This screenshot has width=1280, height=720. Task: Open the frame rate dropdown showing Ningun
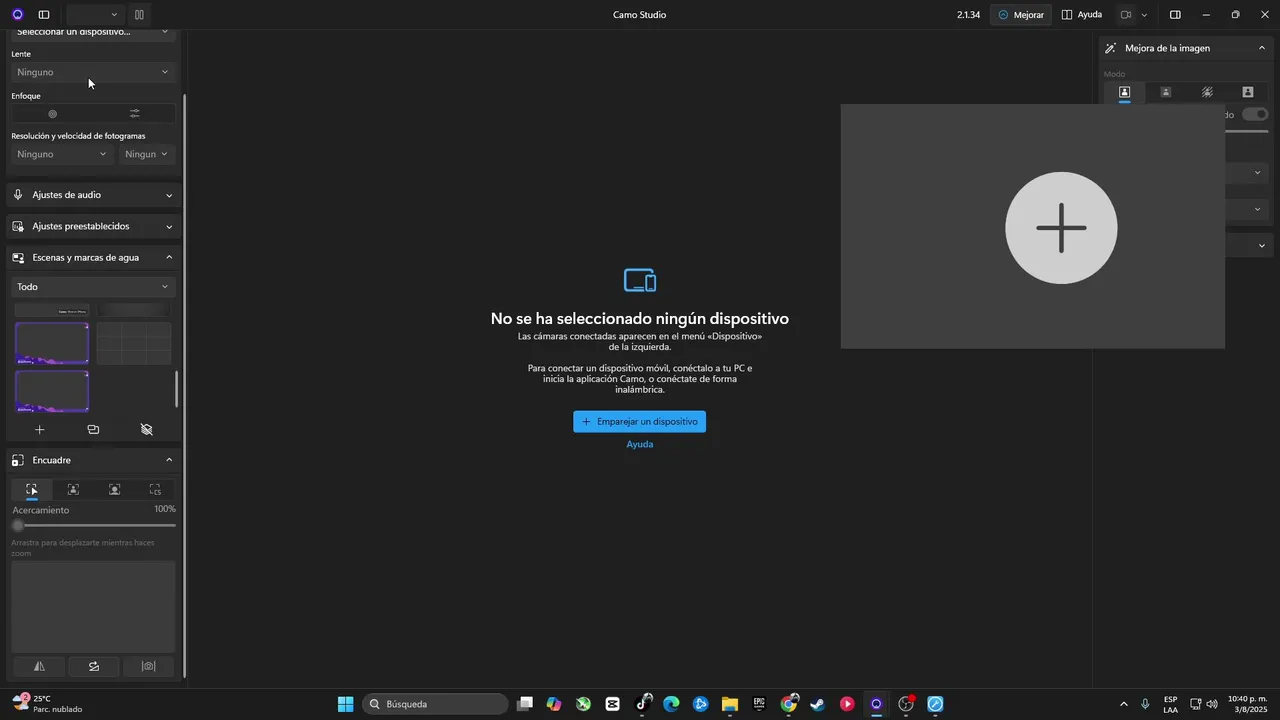147,154
